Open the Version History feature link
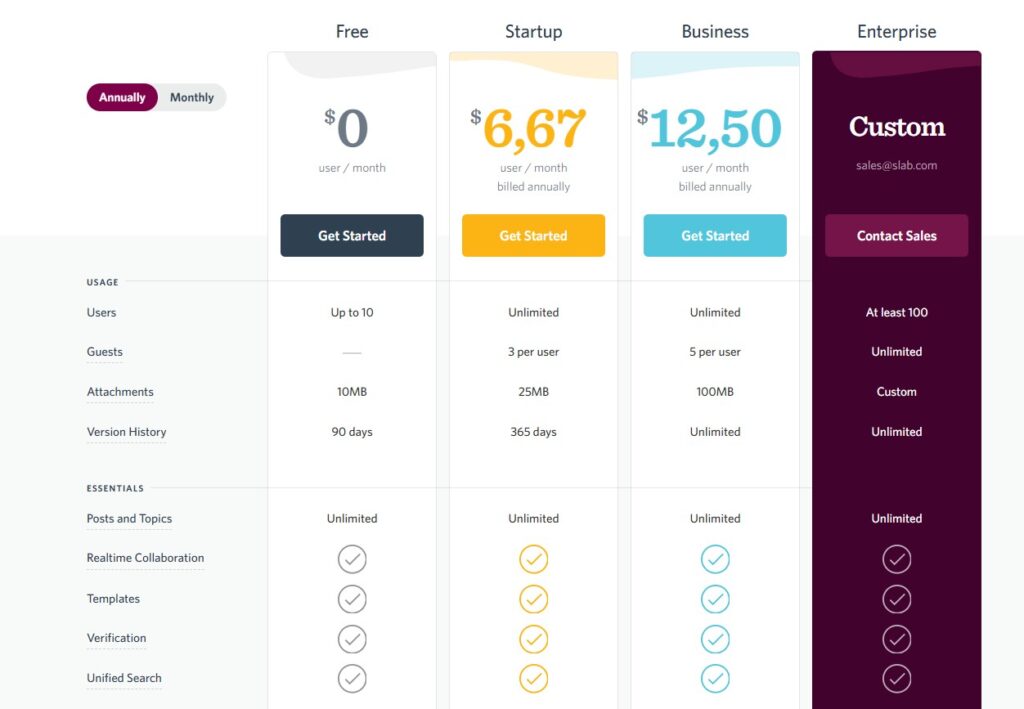 click(126, 431)
